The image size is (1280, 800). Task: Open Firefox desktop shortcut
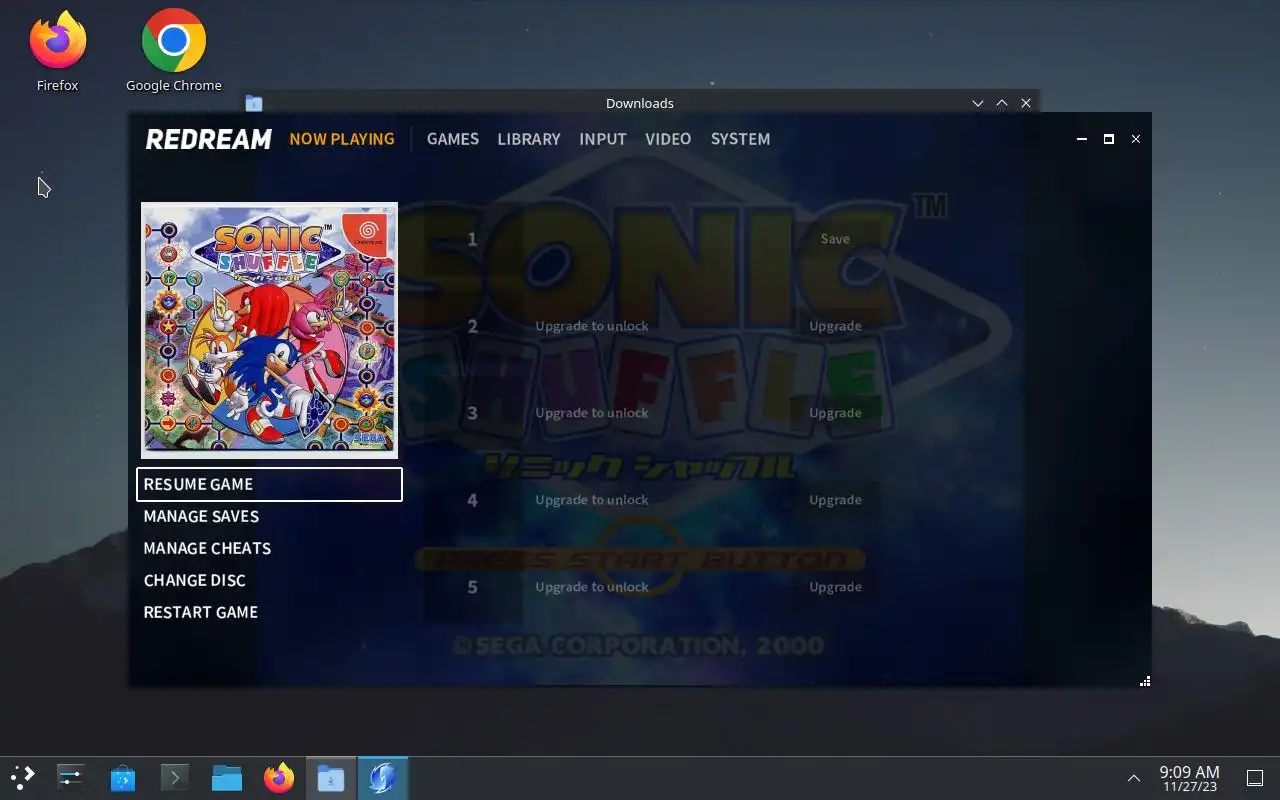pyautogui.click(x=58, y=50)
